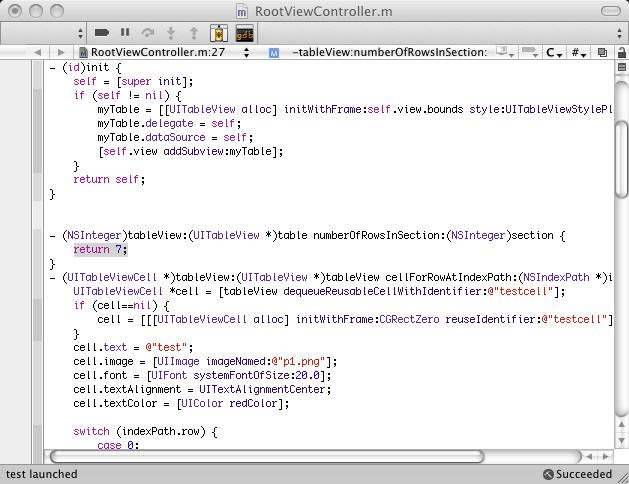Click the Succeeded build status icon
This screenshot has height=484, width=629.
click(x=548, y=474)
